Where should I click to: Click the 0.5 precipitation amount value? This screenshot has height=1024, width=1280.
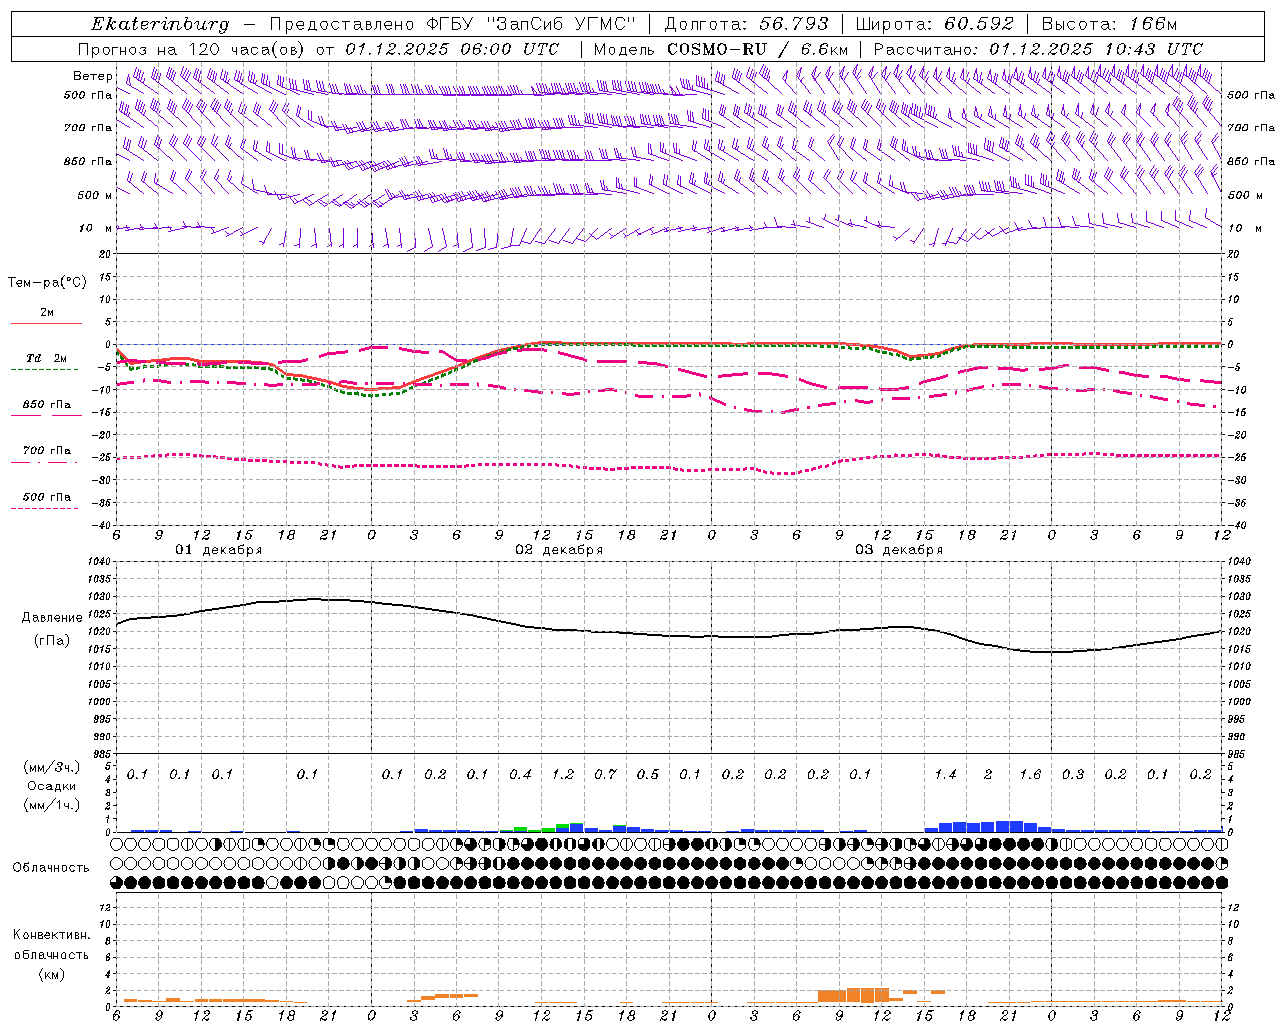pyautogui.click(x=648, y=775)
